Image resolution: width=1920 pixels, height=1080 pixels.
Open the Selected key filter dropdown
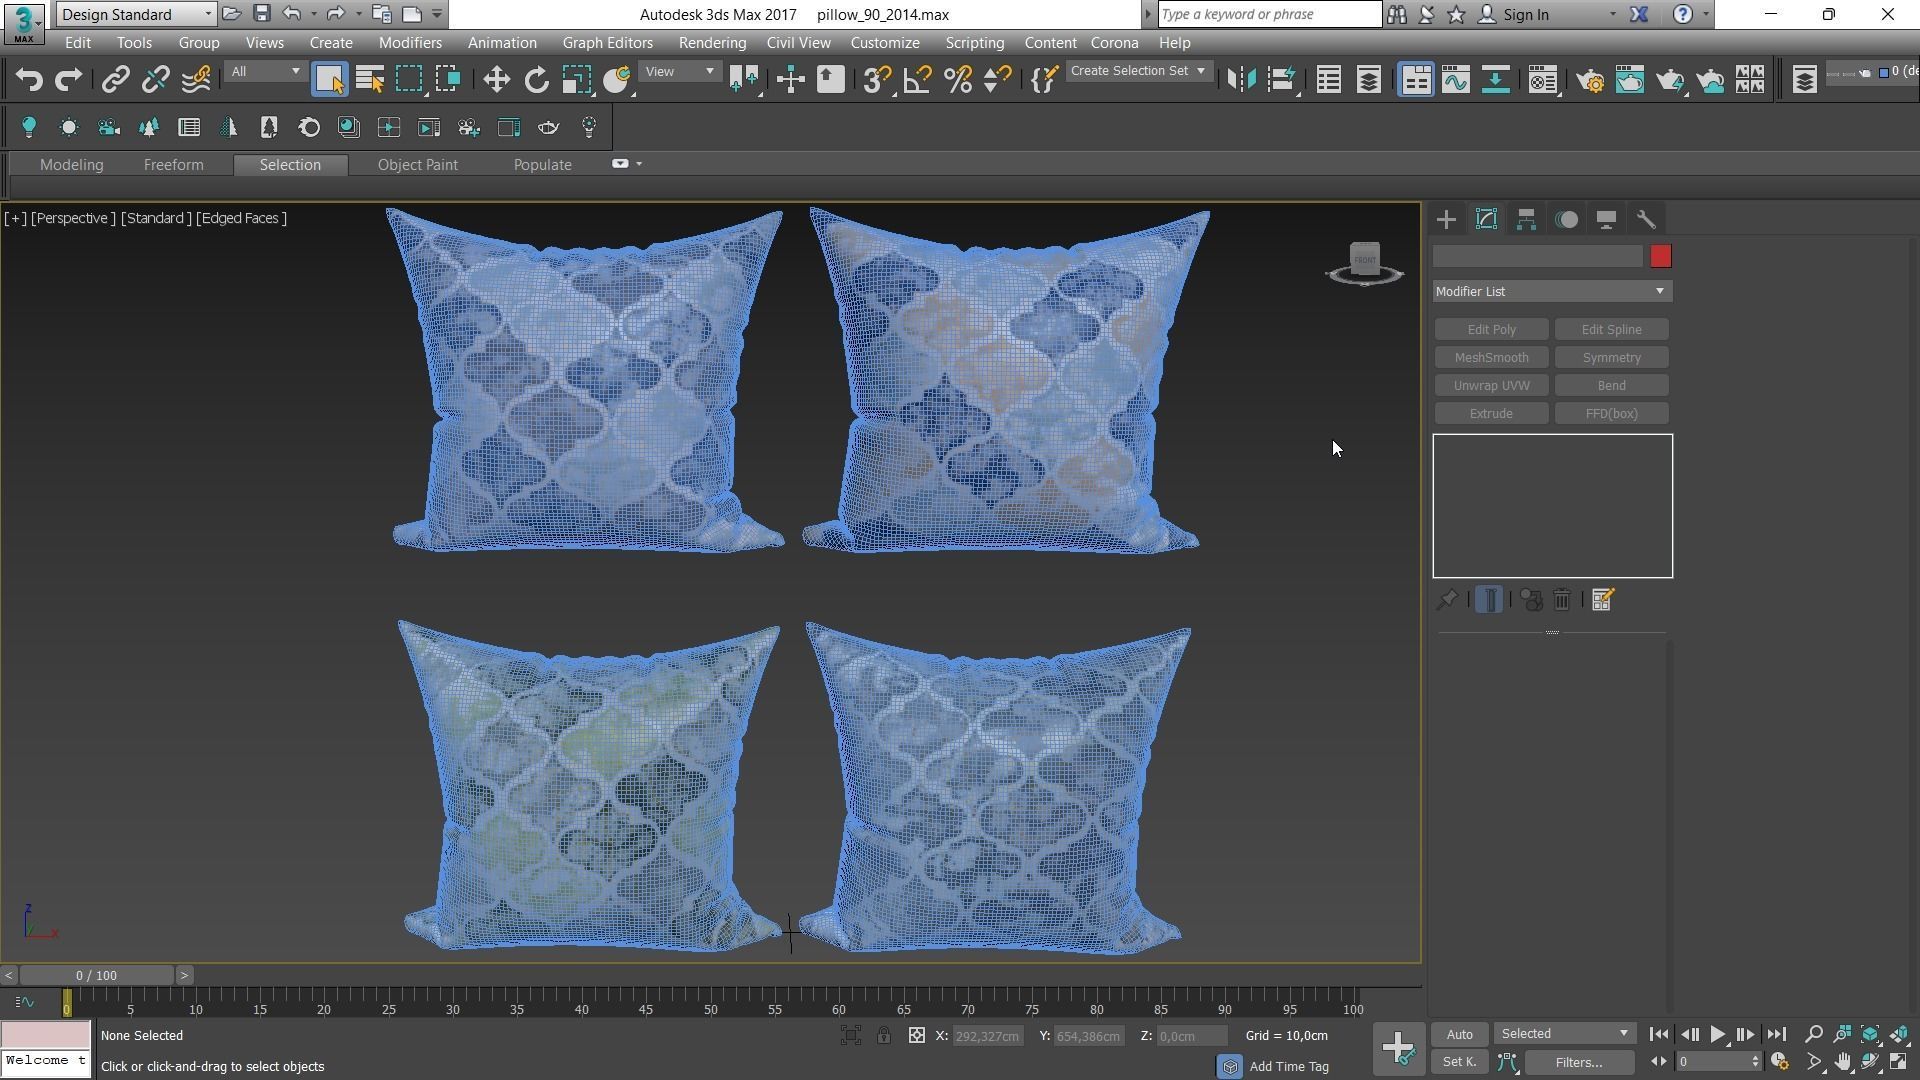1564,1035
